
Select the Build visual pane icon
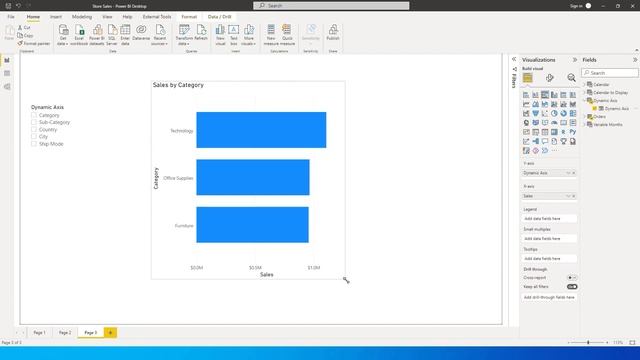527,78
